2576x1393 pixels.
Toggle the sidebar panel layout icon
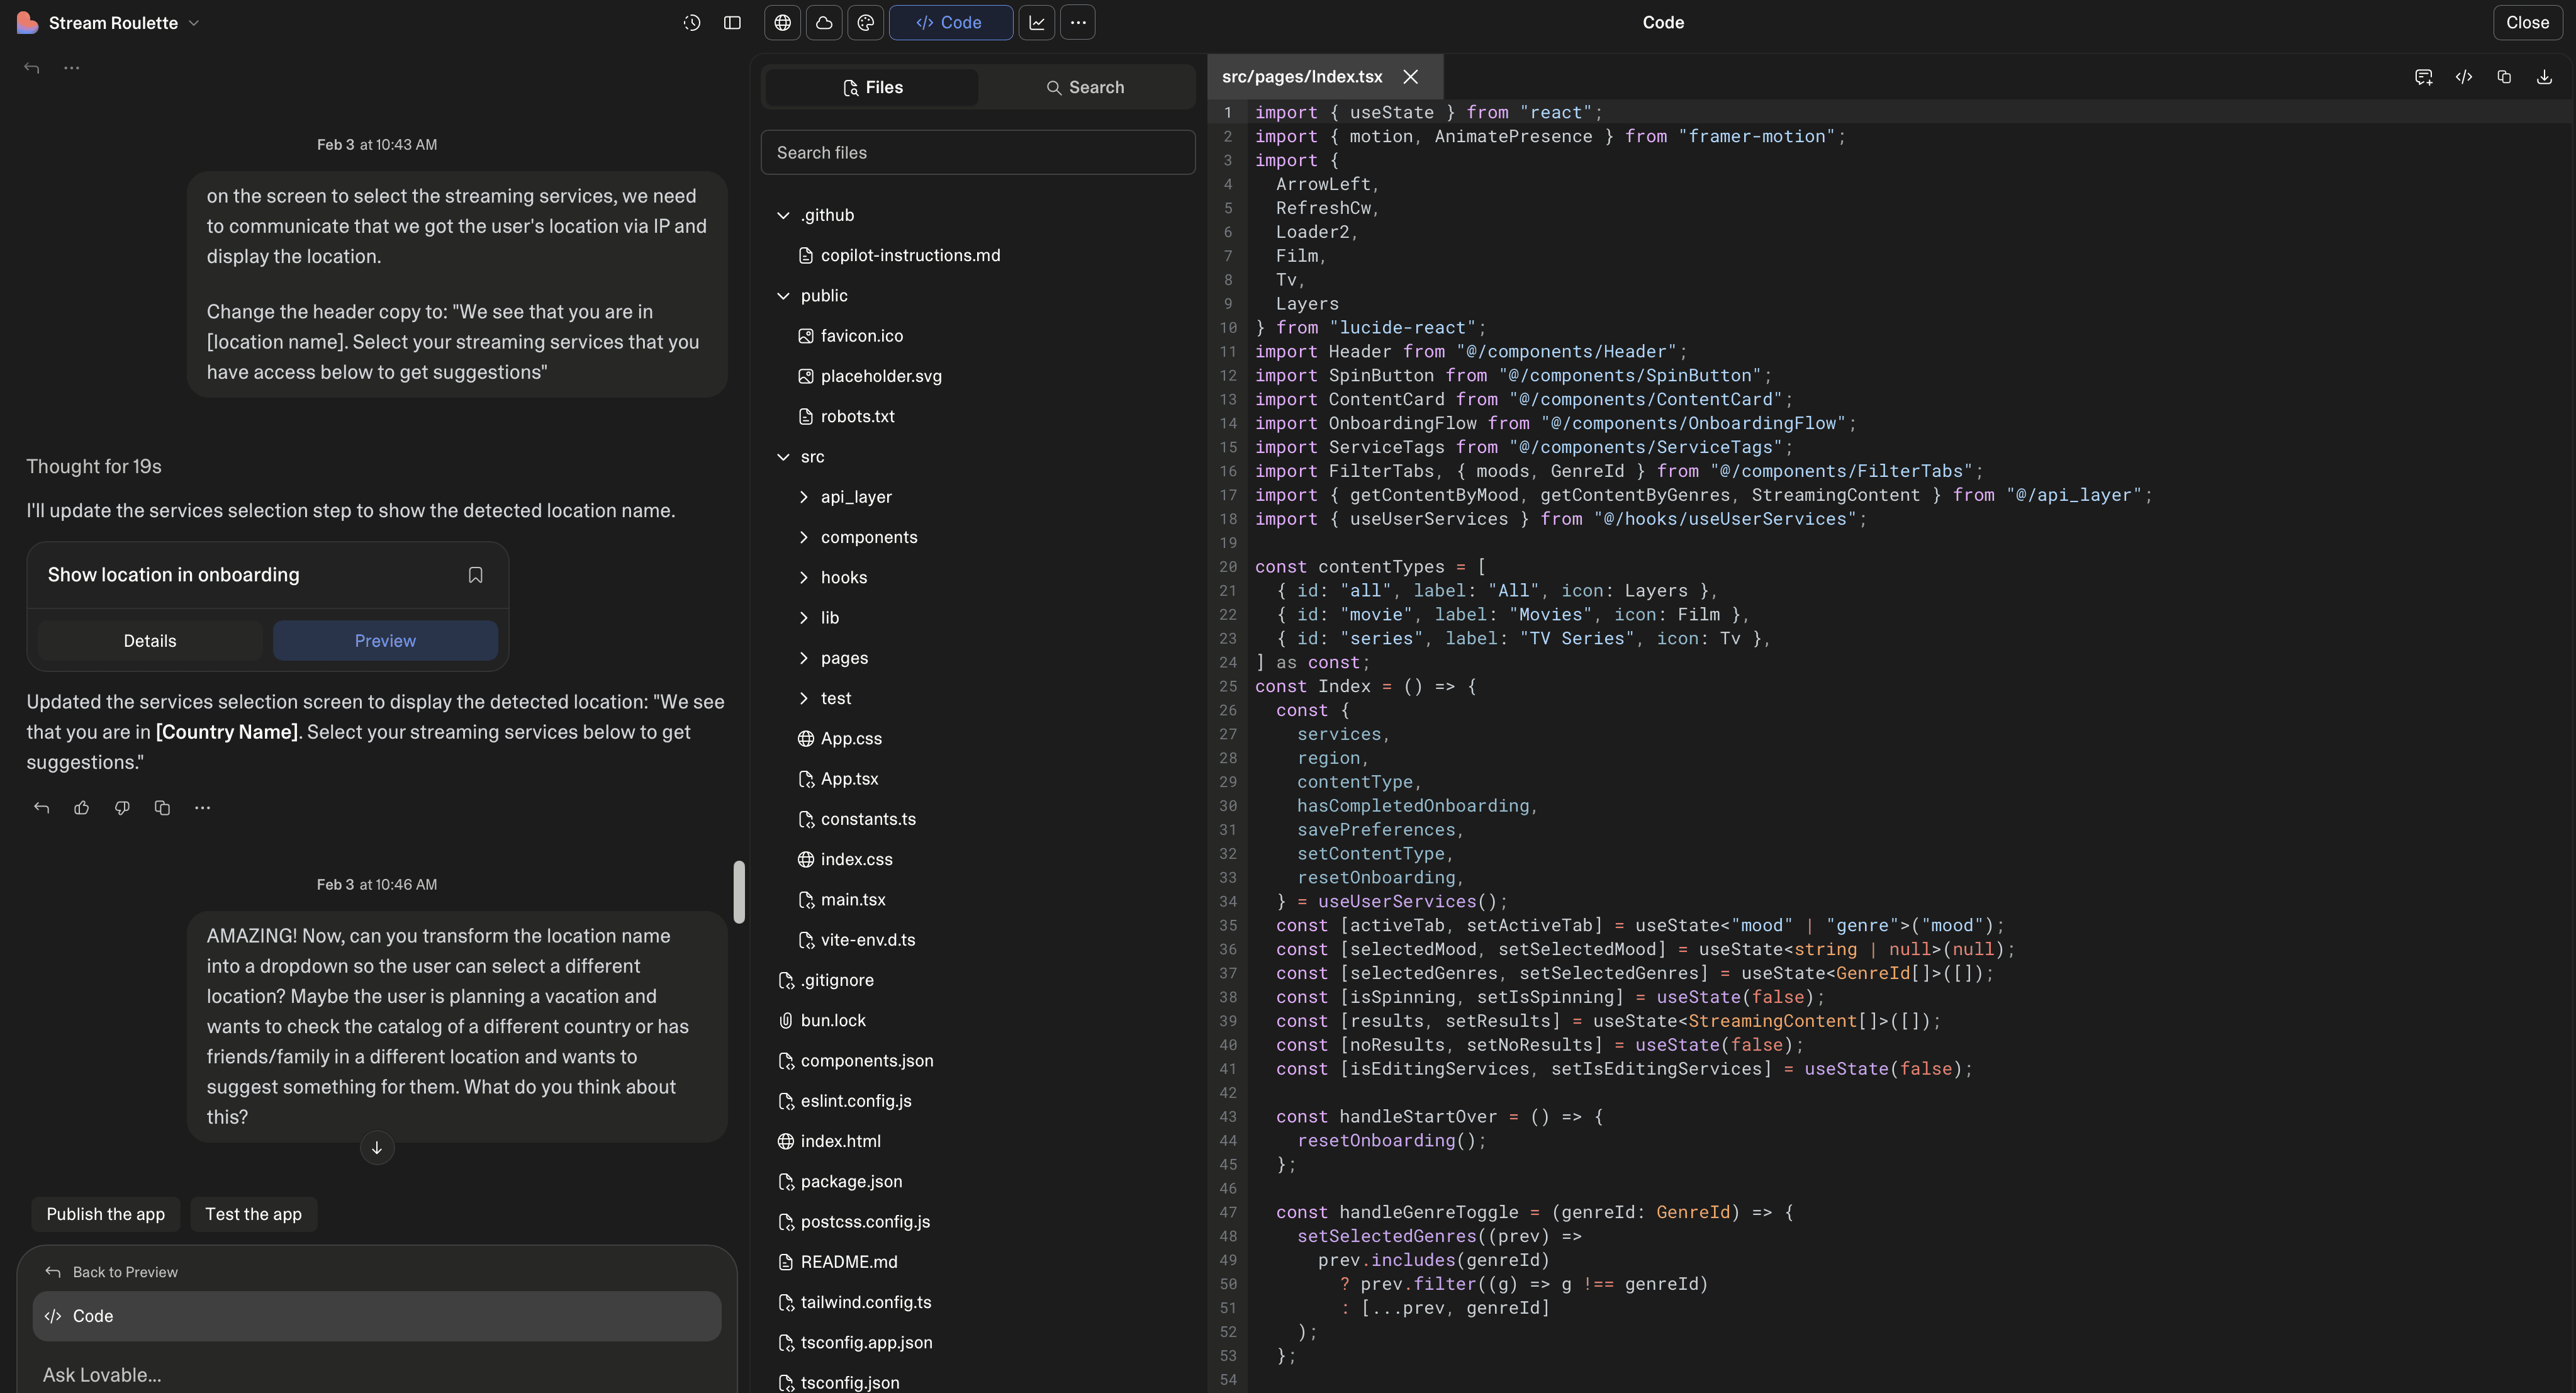tap(732, 22)
